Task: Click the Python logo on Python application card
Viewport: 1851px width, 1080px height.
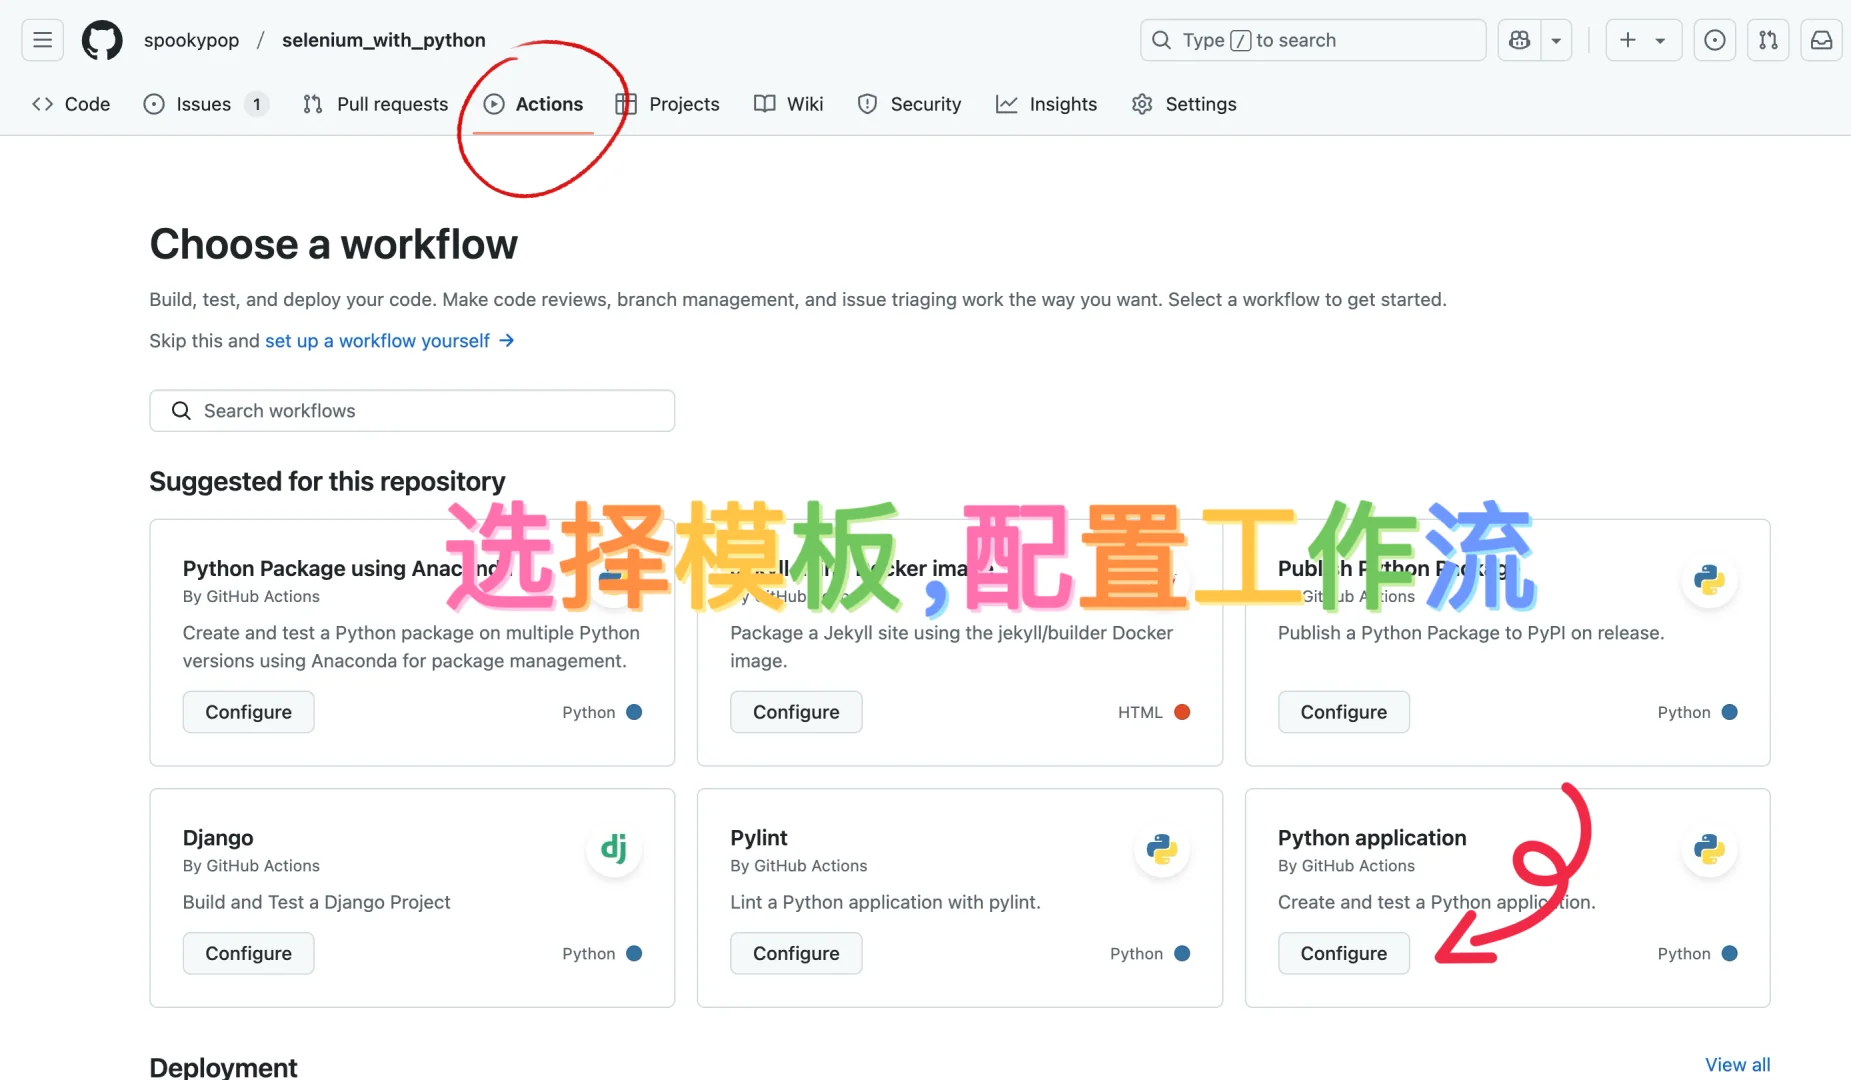Action: click(1709, 848)
